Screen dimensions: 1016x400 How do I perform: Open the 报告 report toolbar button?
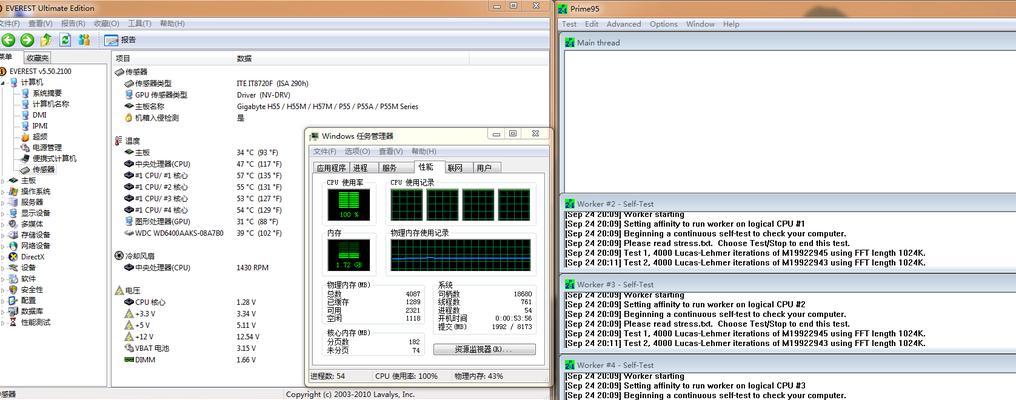pos(121,40)
